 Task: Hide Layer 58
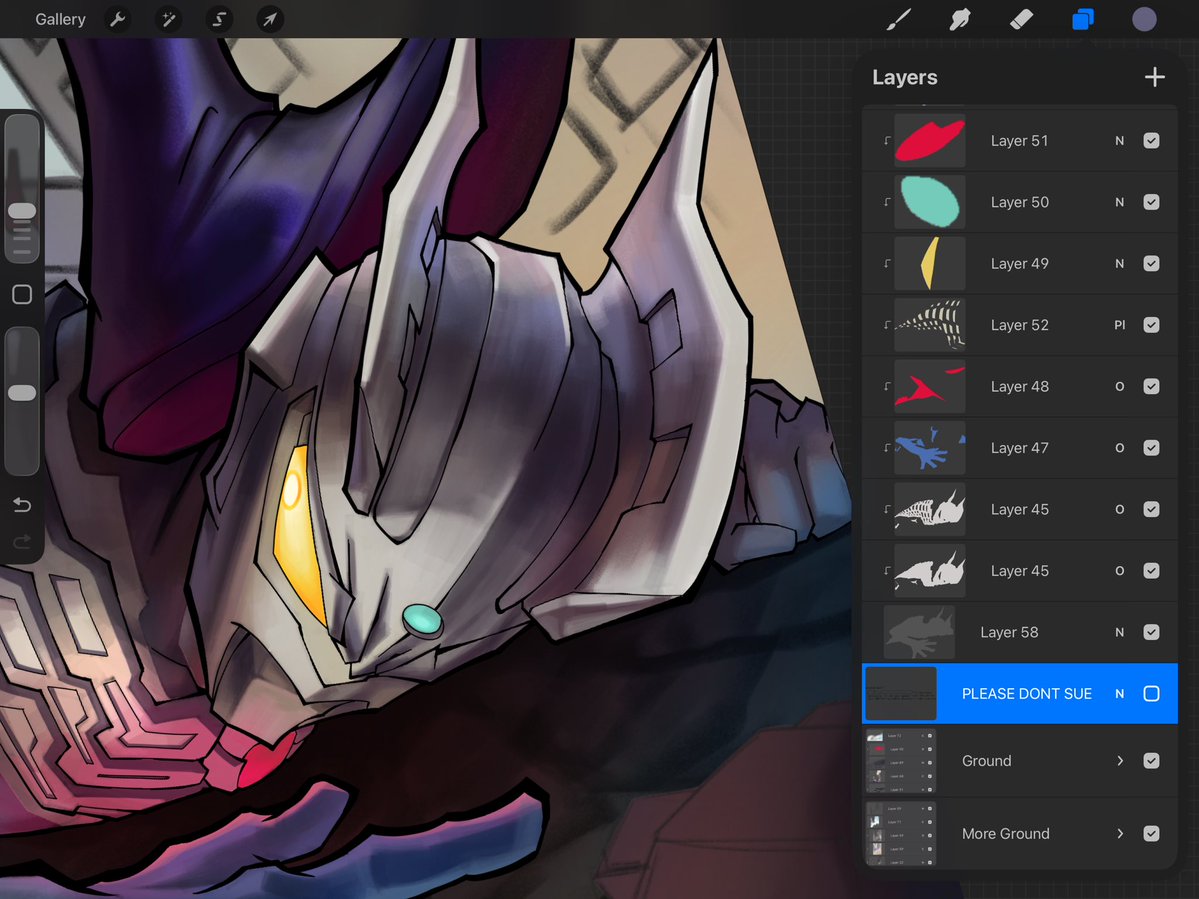pos(1152,632)
